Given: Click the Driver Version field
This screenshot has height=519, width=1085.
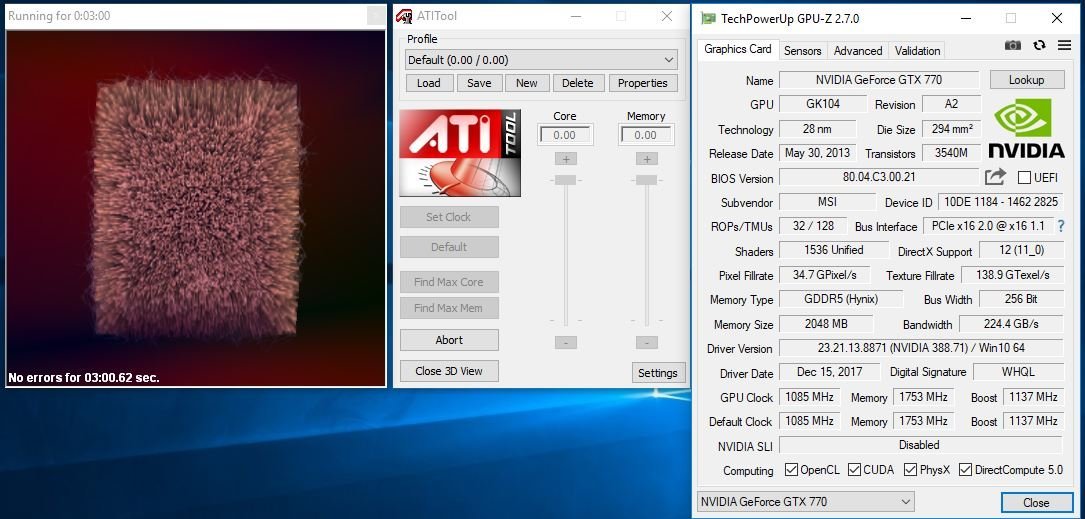Looking at the screenshot, I should coord(921,347).
